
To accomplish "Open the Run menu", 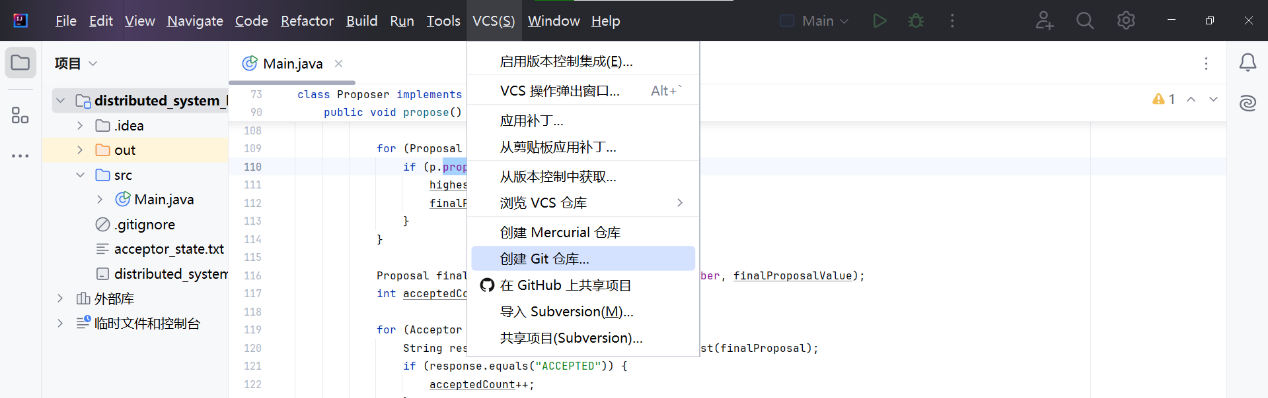I will pos(402,20).
